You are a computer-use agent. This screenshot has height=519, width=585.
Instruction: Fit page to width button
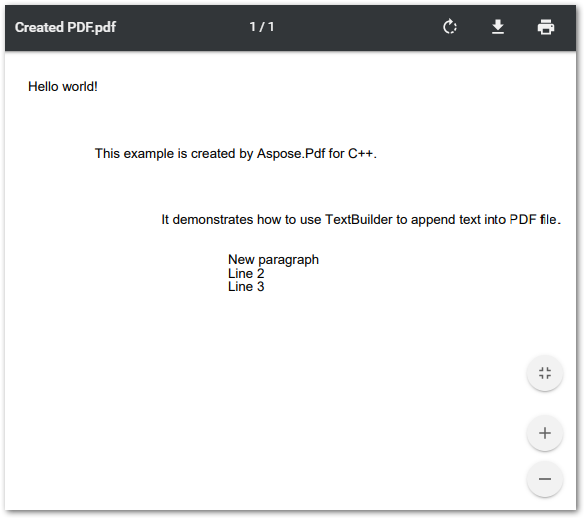tap(545, 373)
